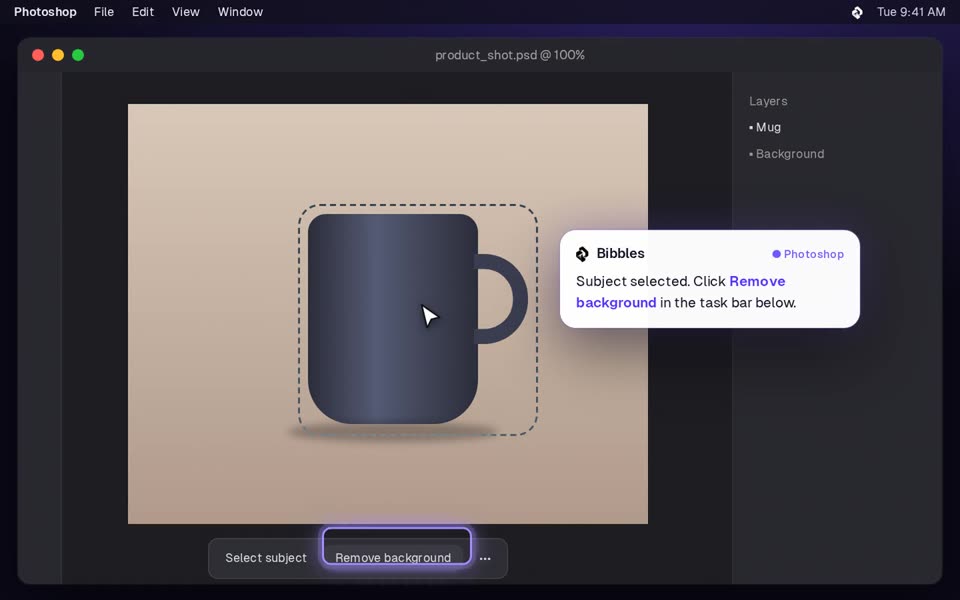Click the Bibbles name in the tooltip
Viewport: 960px width, 600px height.
620,253
